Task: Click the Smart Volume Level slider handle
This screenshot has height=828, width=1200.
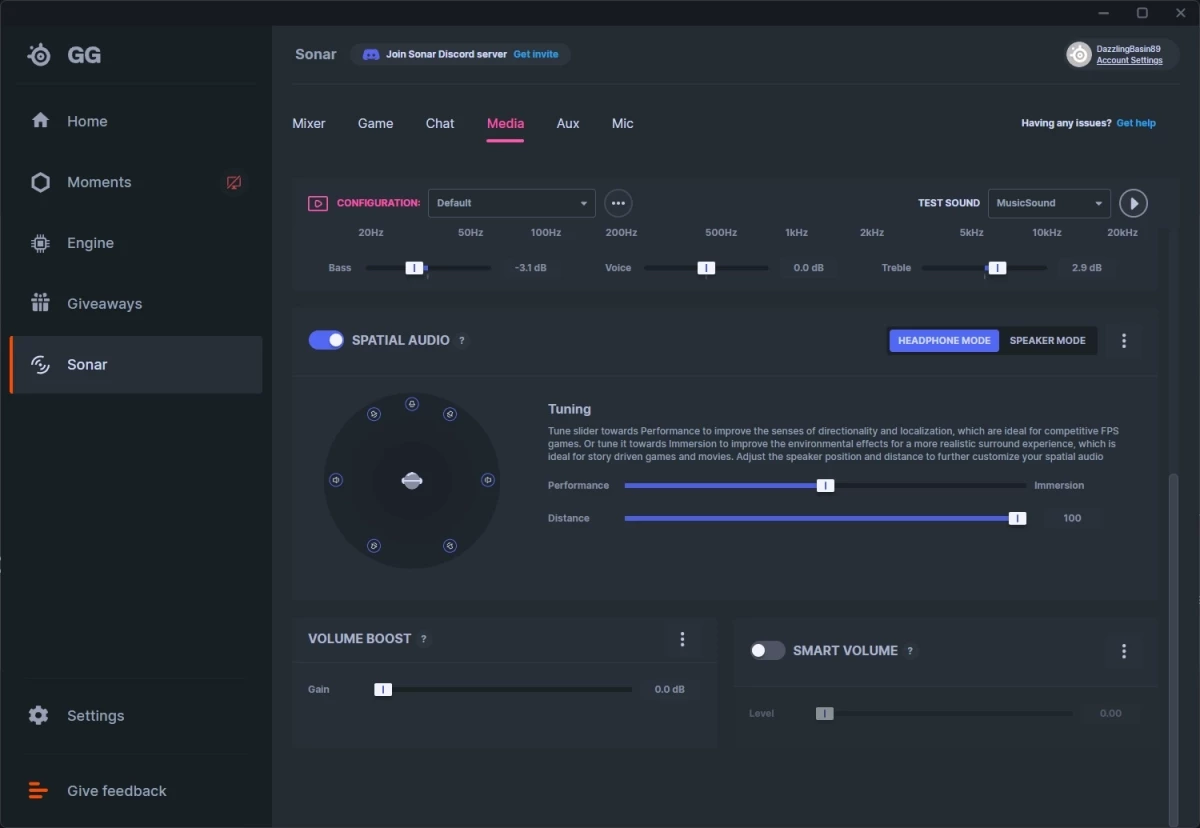Action: coord(824,713)
